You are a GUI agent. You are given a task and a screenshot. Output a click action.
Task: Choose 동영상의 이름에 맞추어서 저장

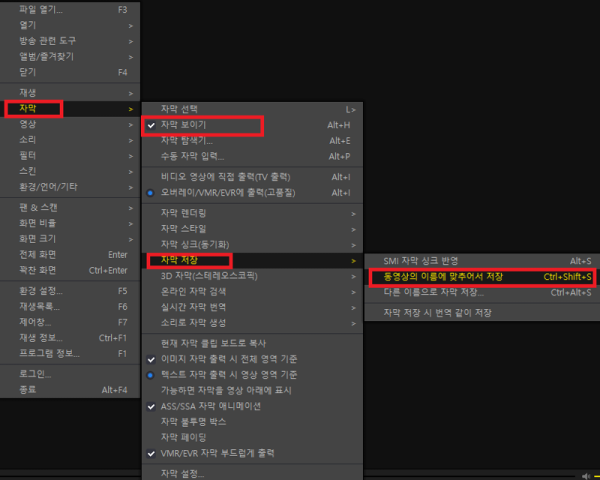[x=482, y=277]
